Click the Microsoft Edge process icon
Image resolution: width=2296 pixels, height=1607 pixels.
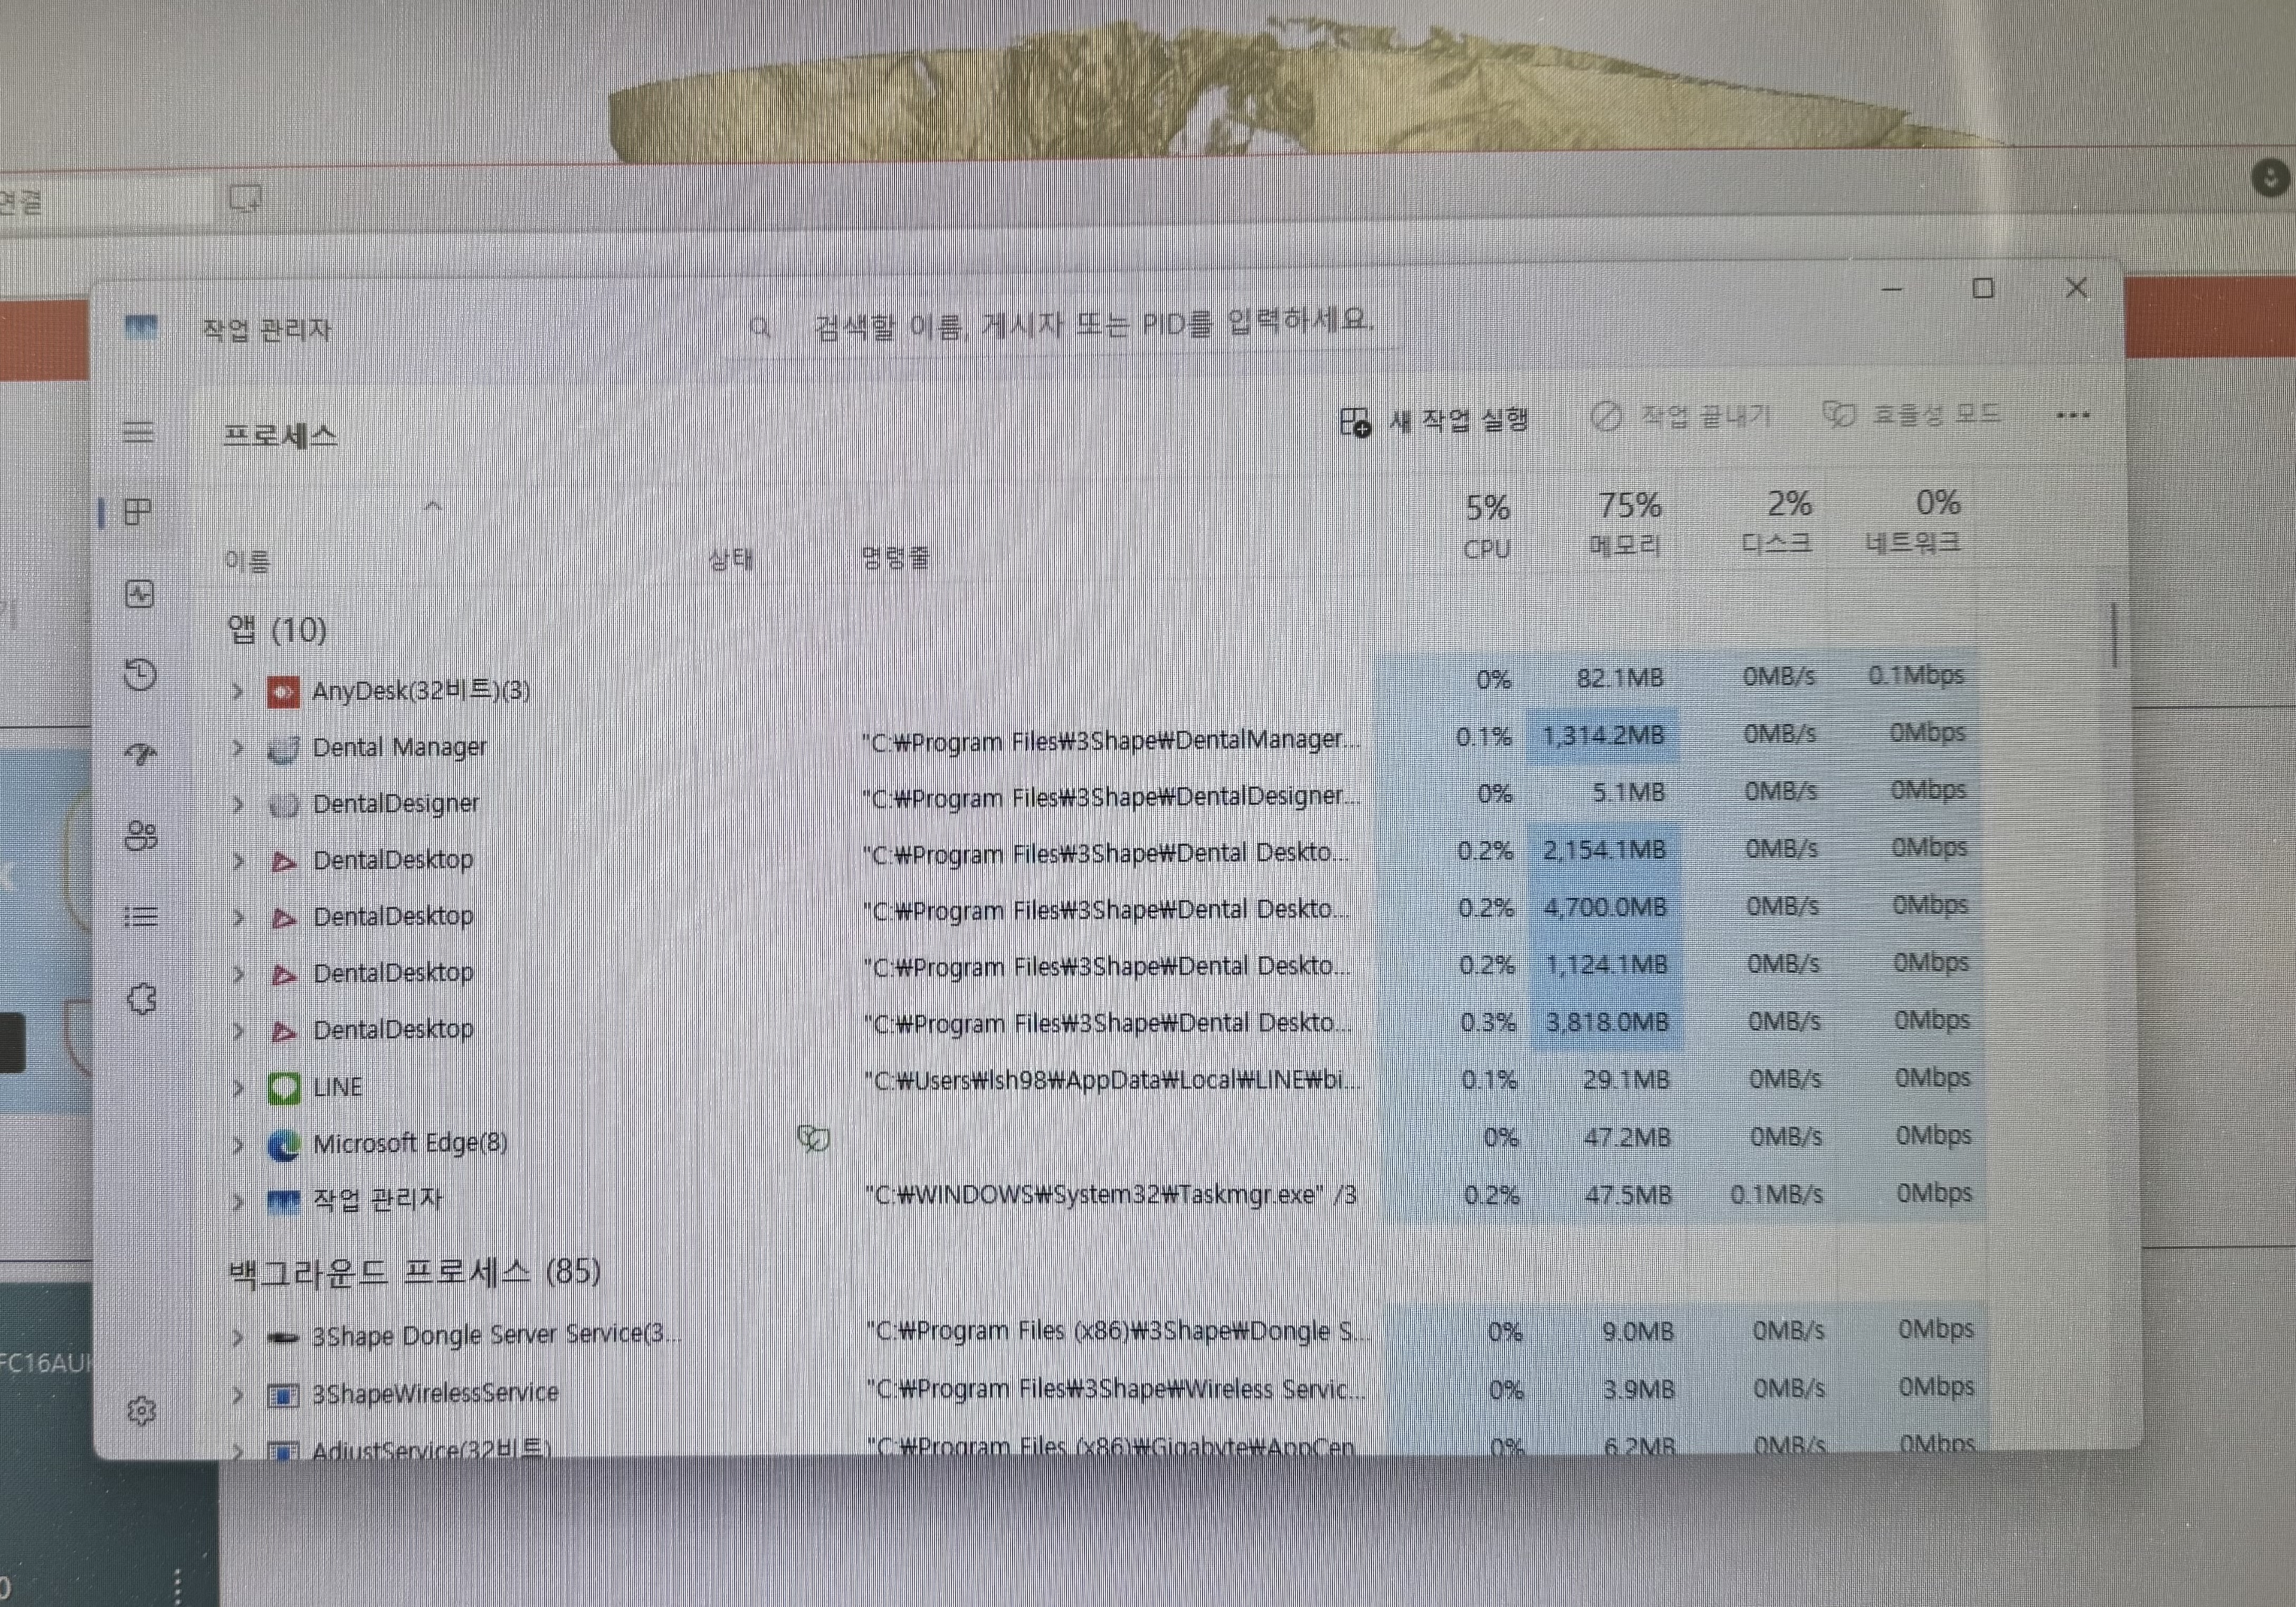tap(284, 1144)
